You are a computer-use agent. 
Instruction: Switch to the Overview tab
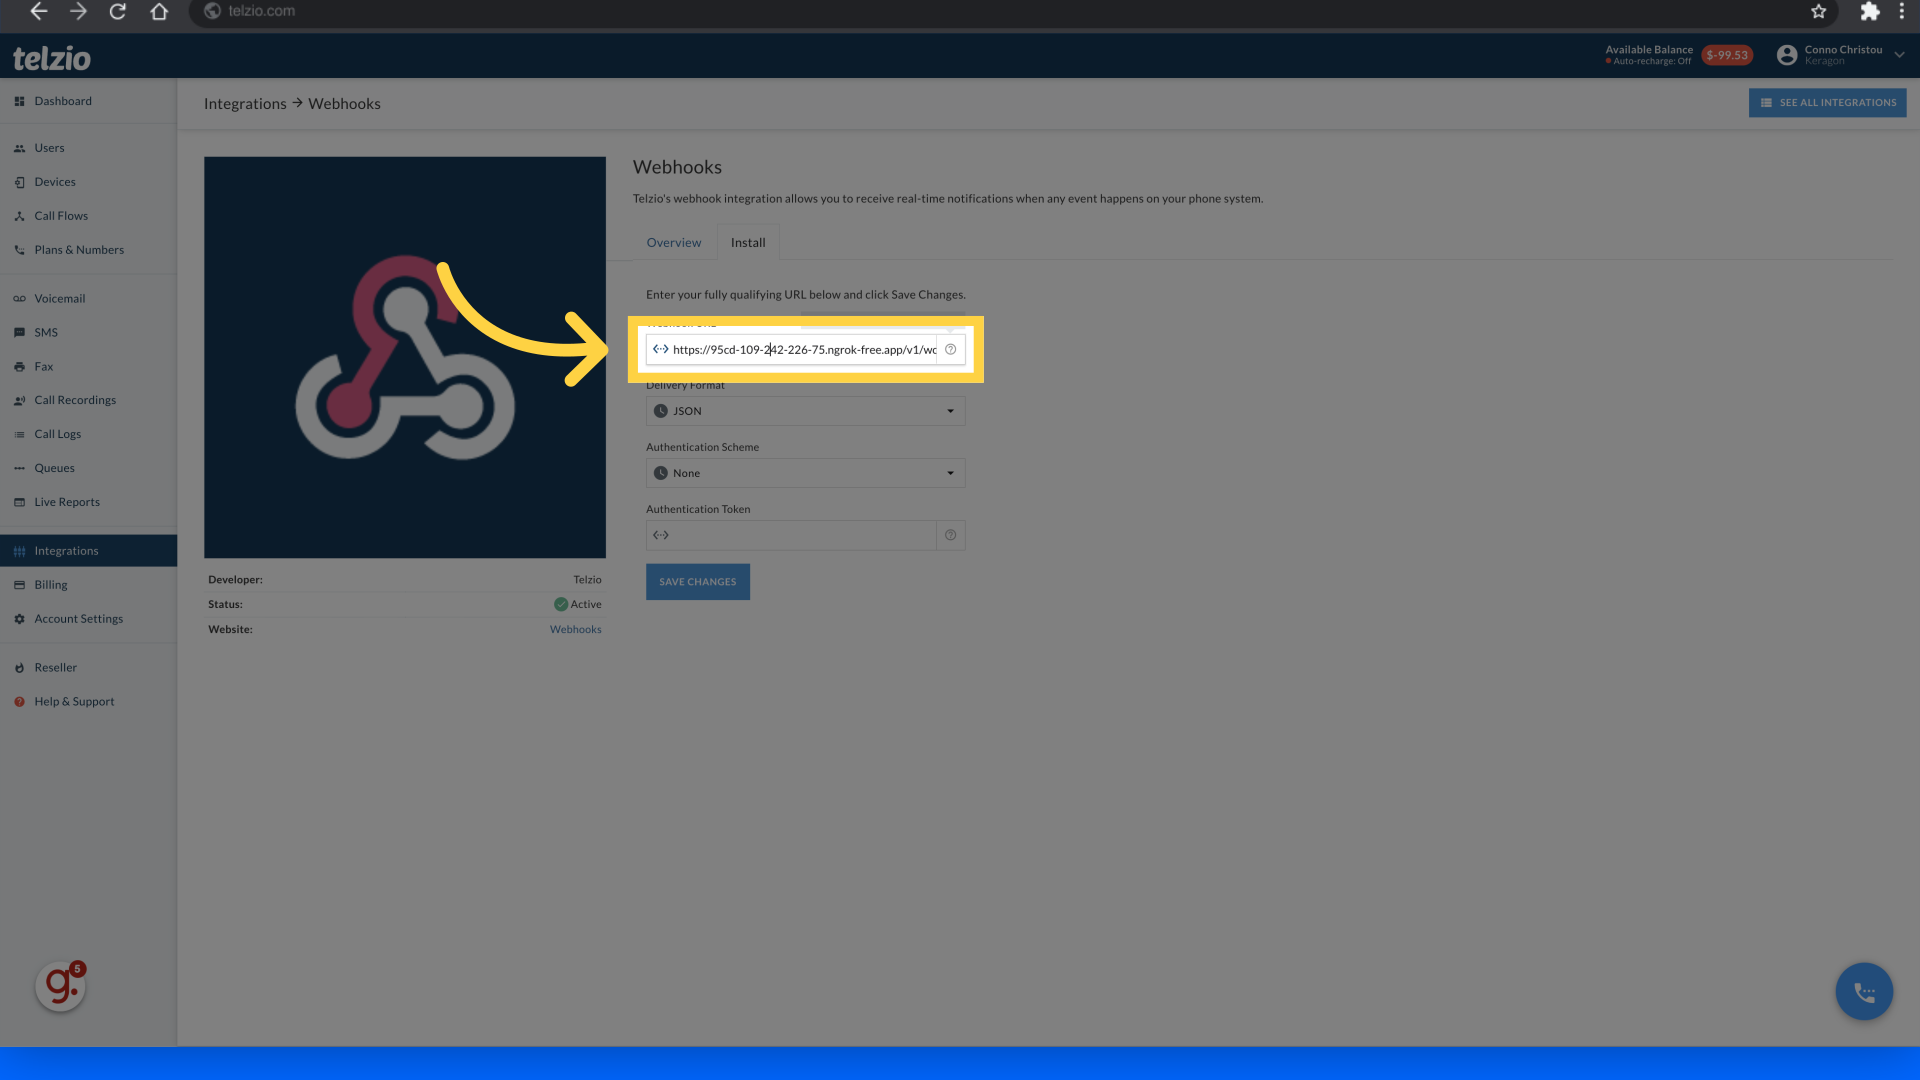click(674, 243)
